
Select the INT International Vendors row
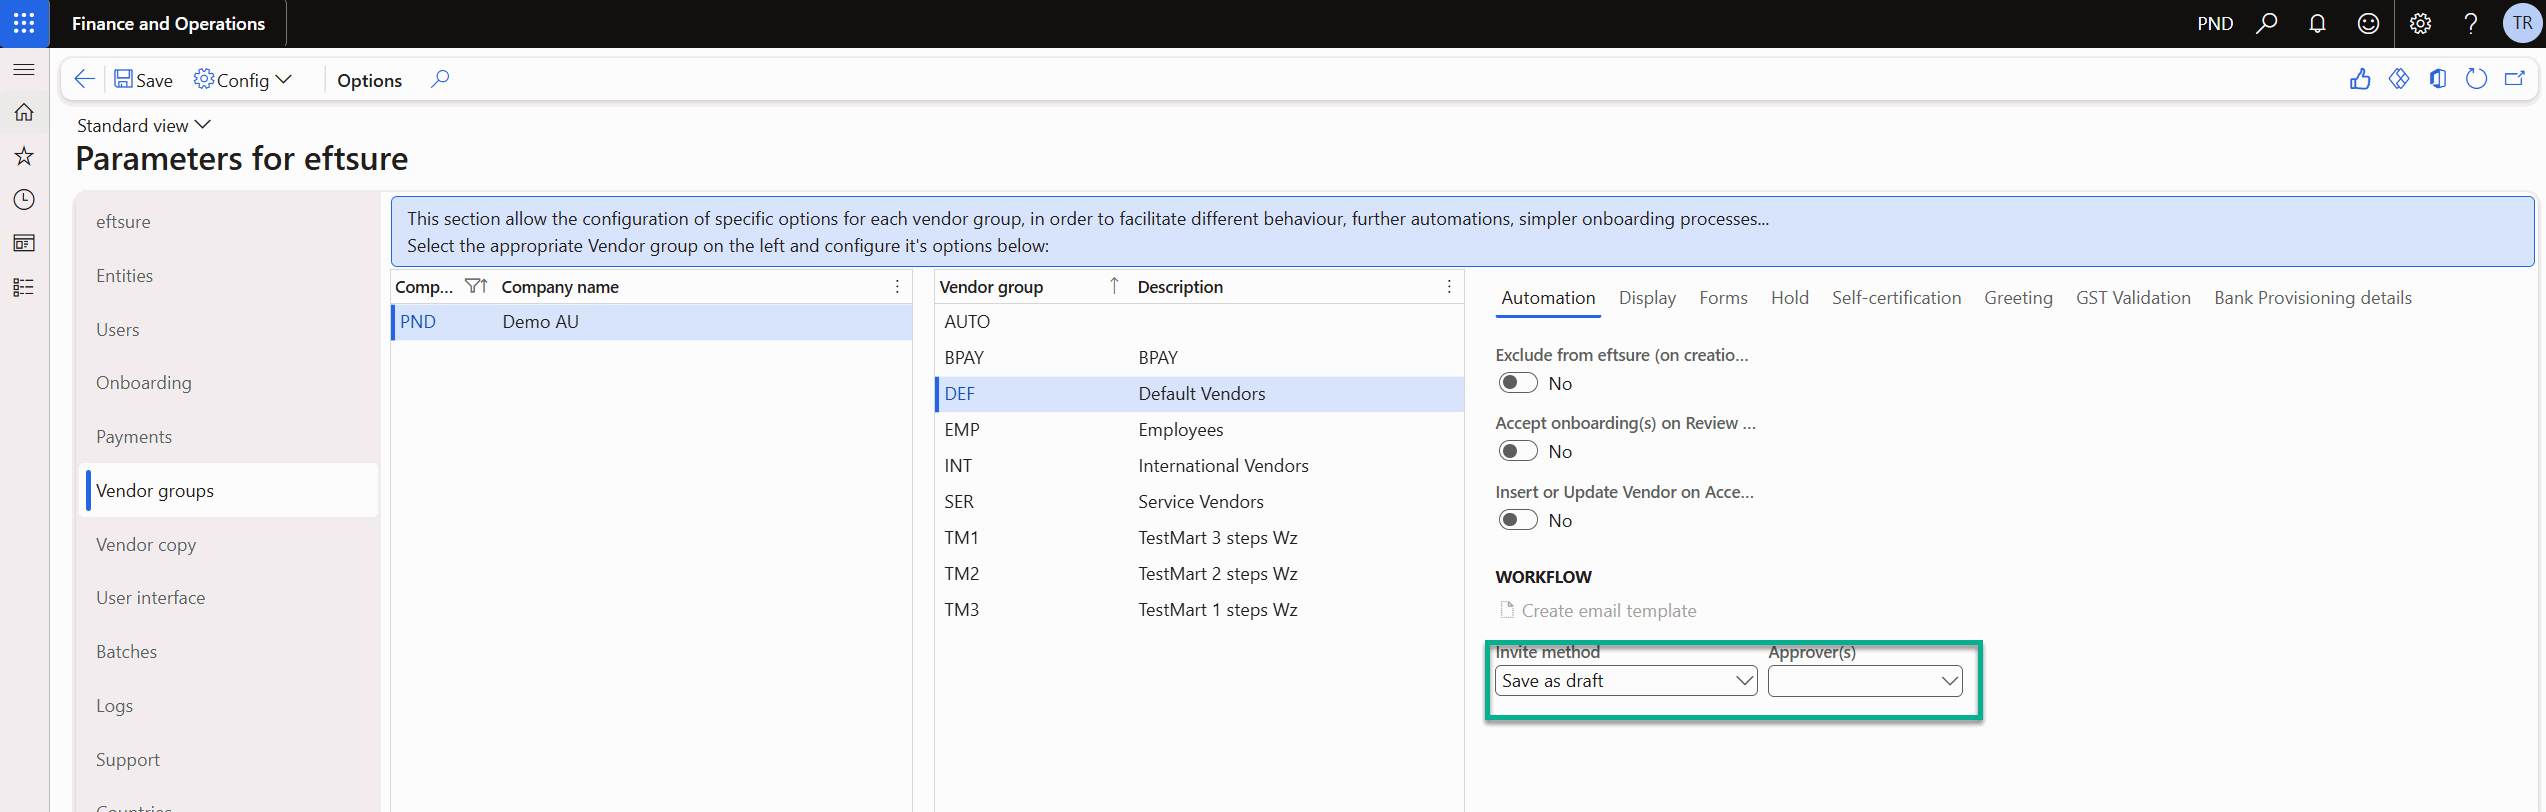pos(1199,466)
